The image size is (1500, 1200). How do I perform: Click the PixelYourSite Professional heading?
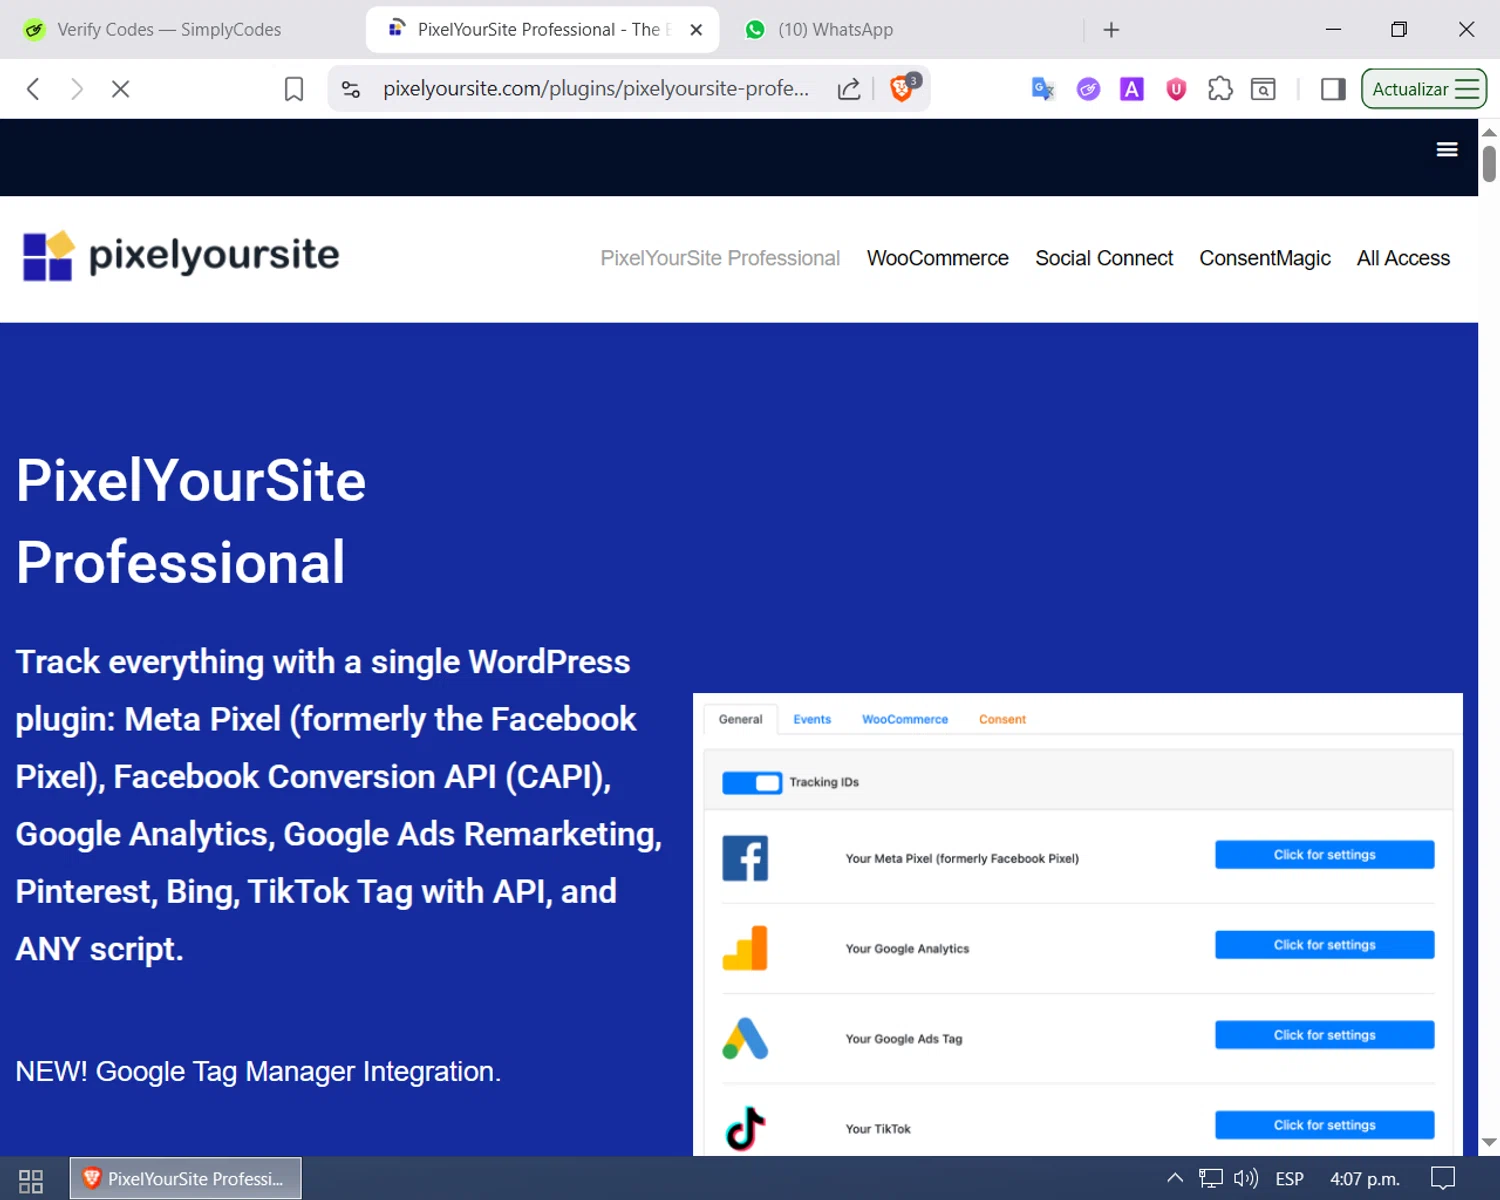coord(191,521)
